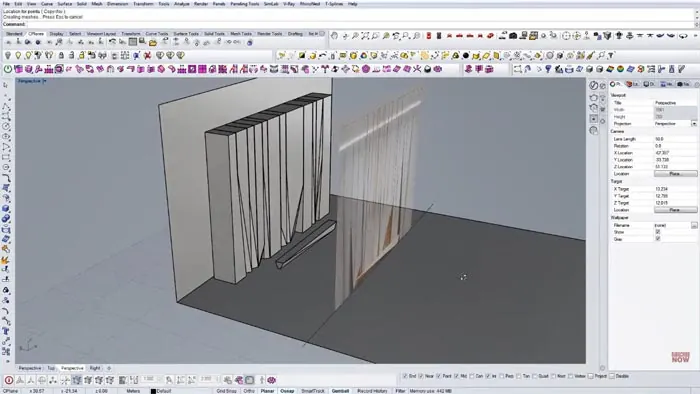This screenshot has height=394, width=700.
Task: Click the first padlock Lock icon
Action: pyautogui.click(x=61, y=56)
